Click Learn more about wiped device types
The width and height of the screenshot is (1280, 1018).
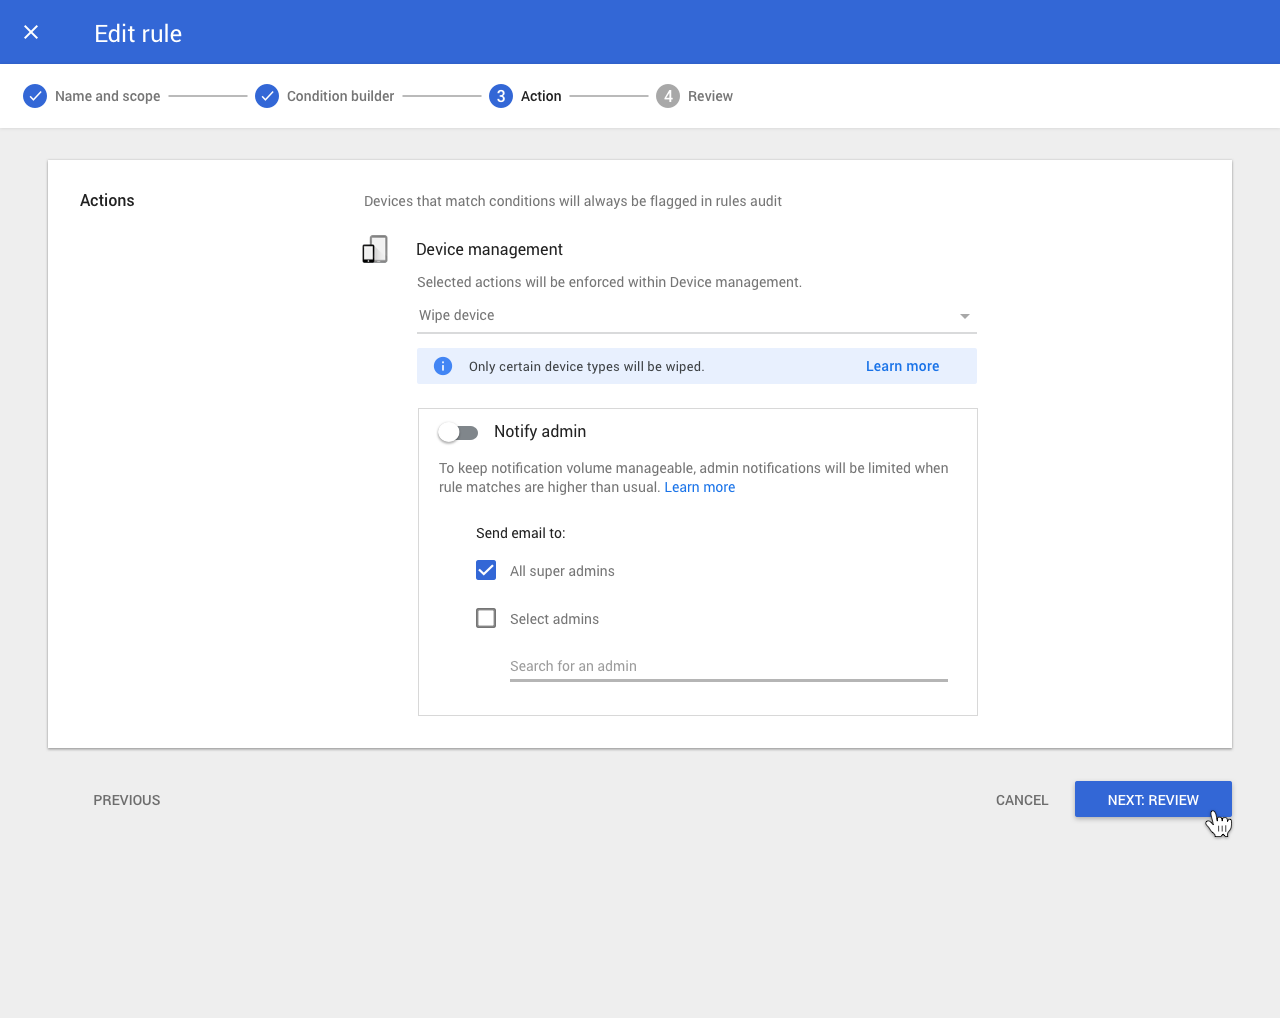902,366
